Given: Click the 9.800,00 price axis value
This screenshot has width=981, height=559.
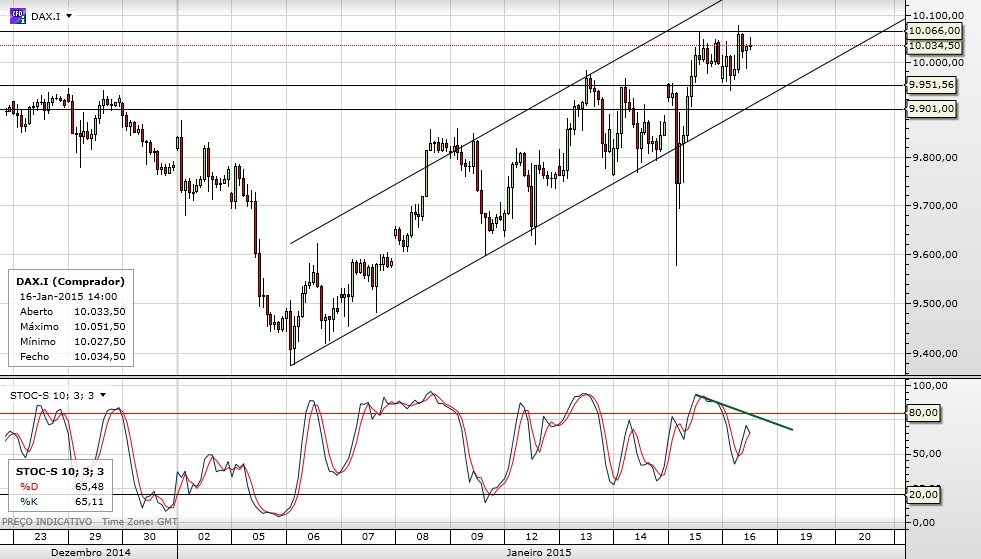Looking at the screenshot, I should (x=935, y=157).
